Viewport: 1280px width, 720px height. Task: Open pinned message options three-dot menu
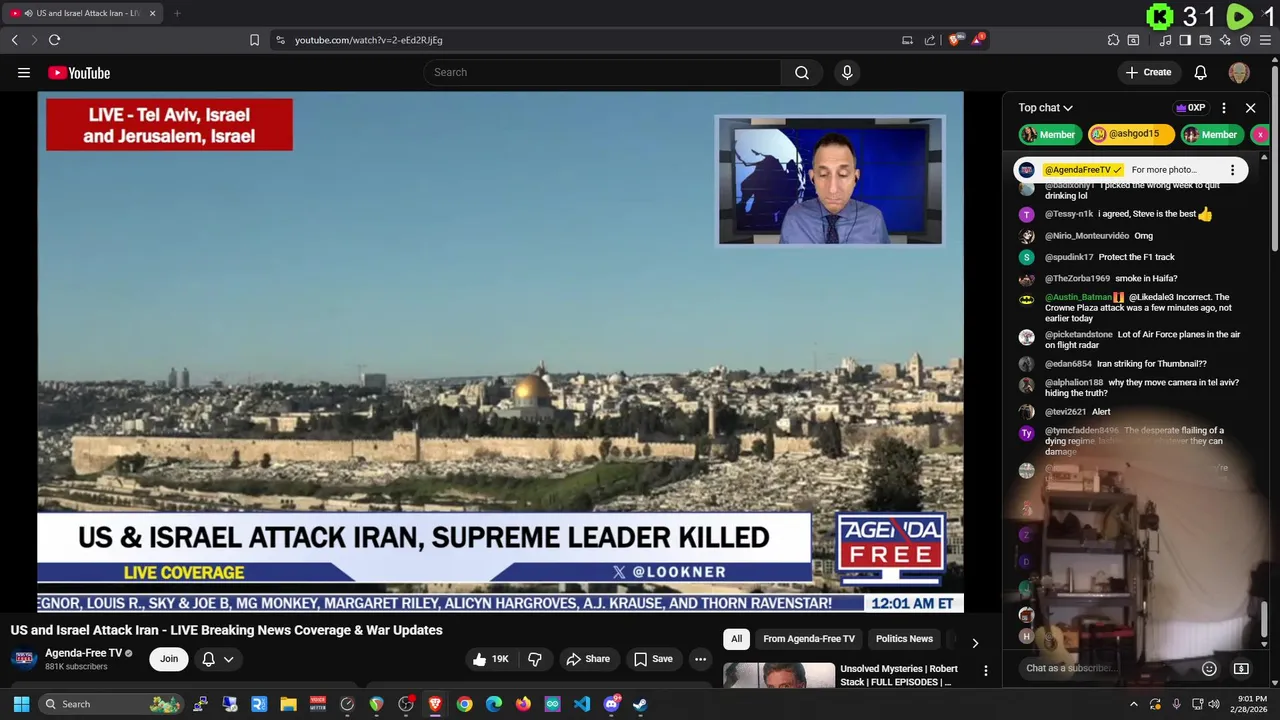pos(1232,170)
